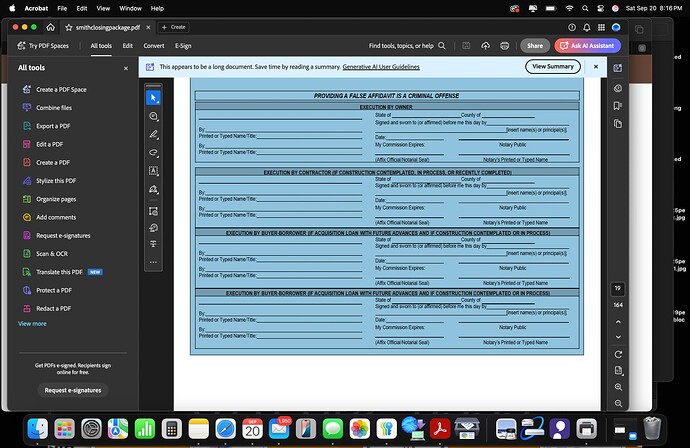
Task: Open Safari from the Dock
Action: point(225,428)
